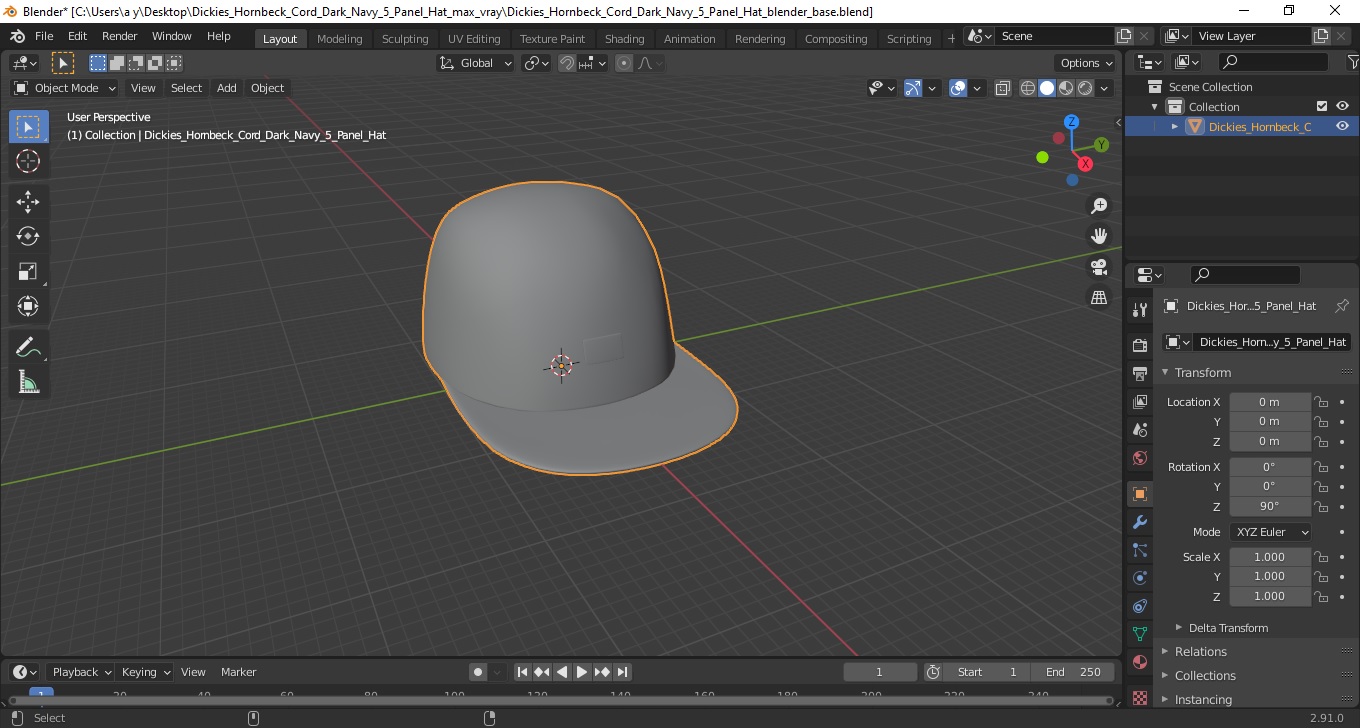Viewport: 1360px width, 728px height.
Task: Switch to rendered shading mode
Action: click(x=1085, y=88)
